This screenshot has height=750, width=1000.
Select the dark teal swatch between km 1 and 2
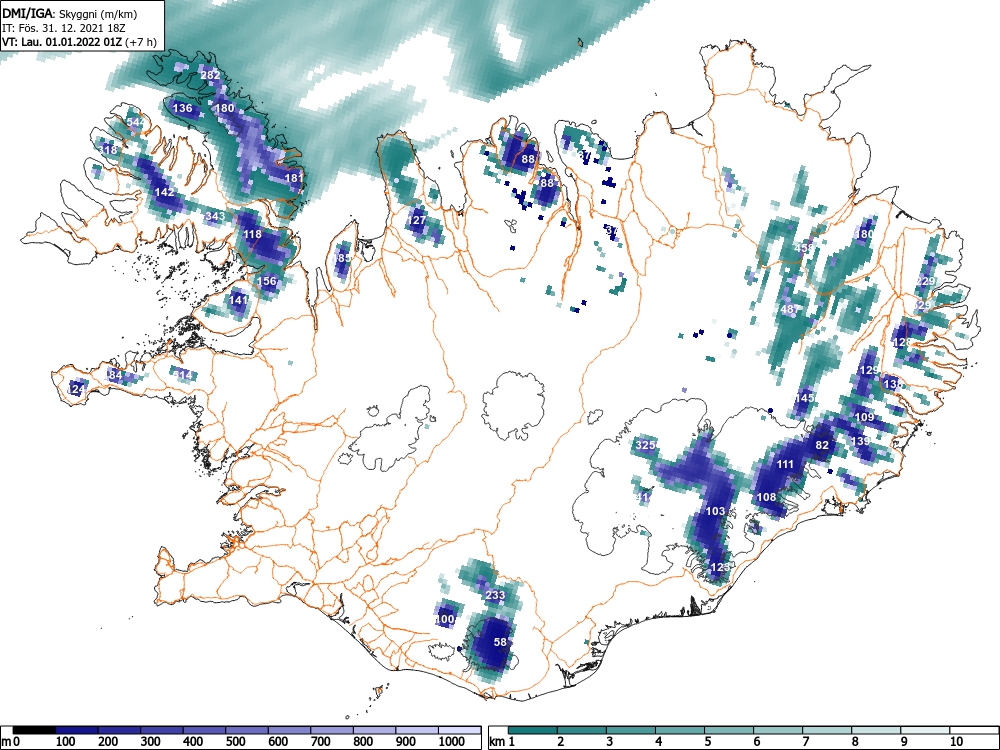click(x=533, y=730)
